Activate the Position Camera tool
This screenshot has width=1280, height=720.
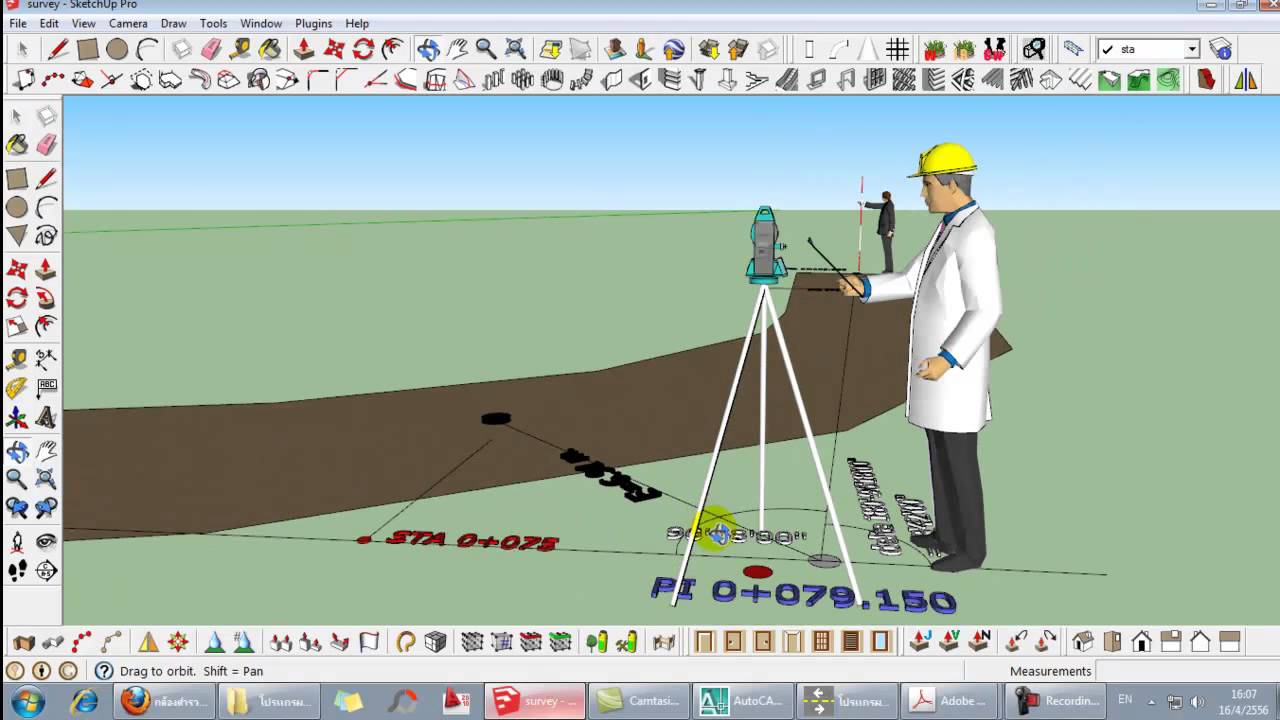pyautogui.click(x=17, y=542)
